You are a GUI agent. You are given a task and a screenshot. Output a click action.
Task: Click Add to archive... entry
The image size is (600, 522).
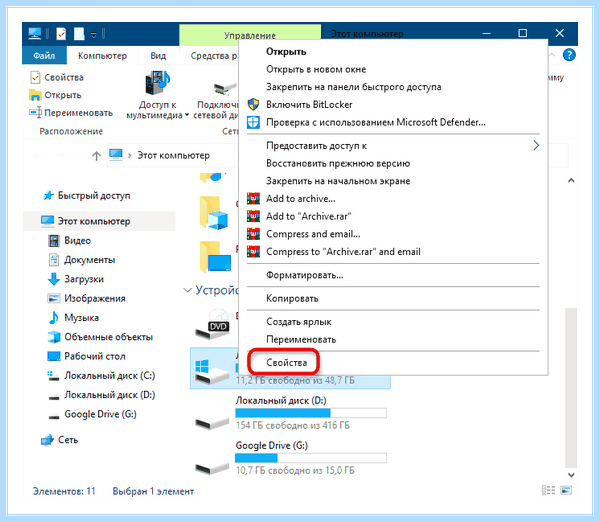pos(301,199)
